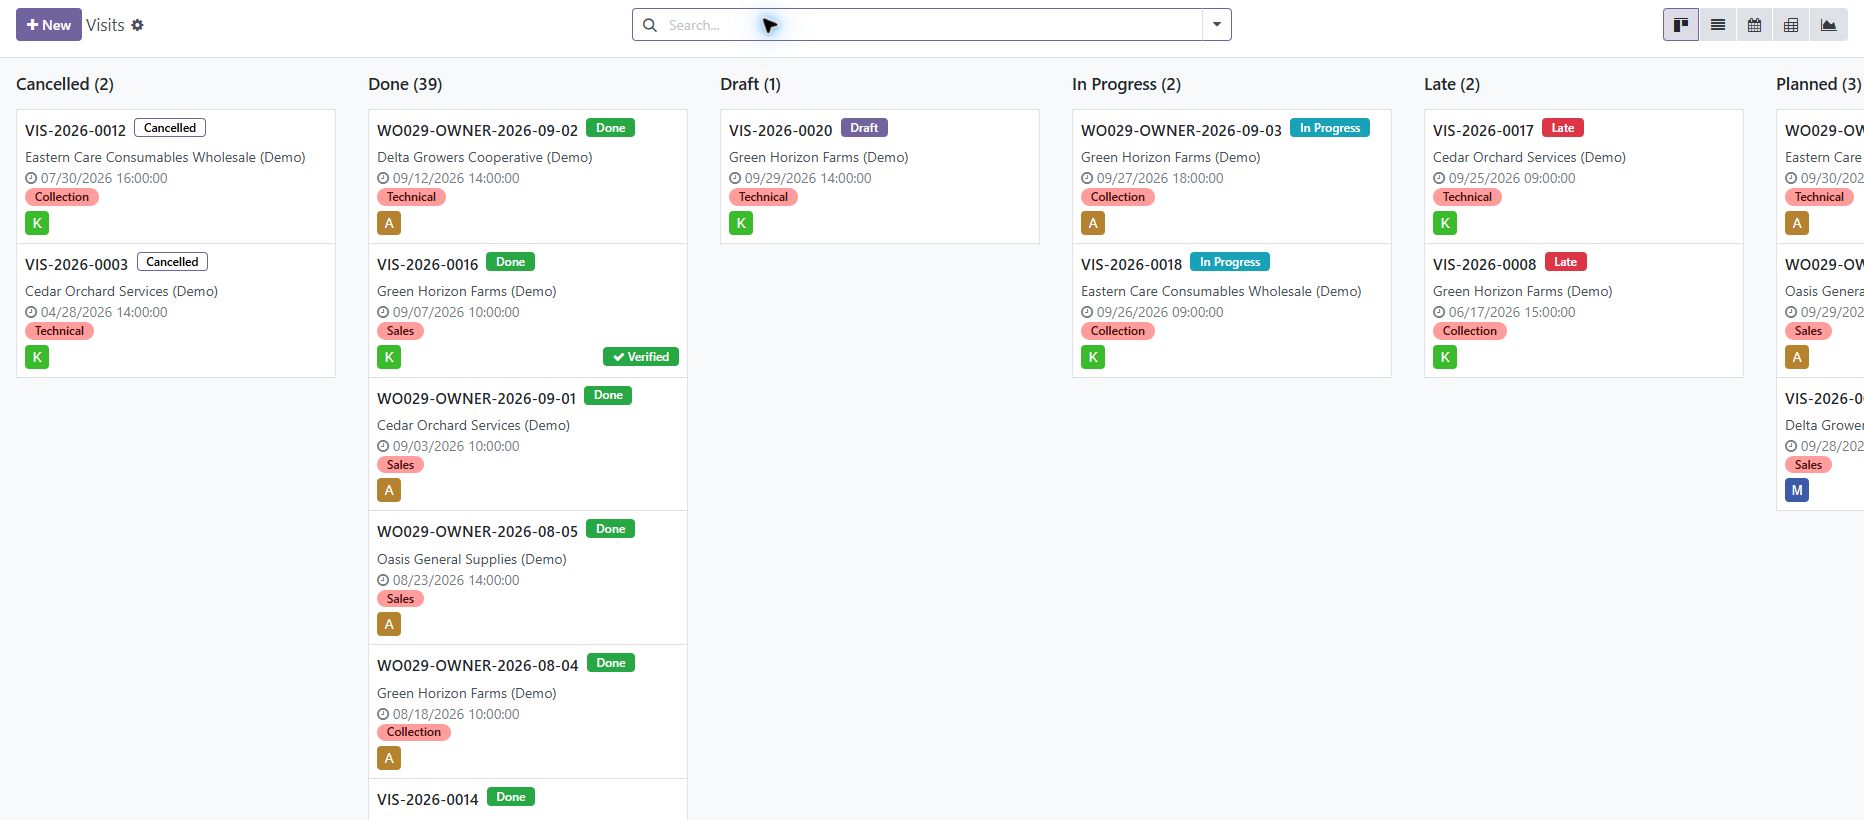Click Sales tag on WO029-OWNER-2026-08-05 card

[400, 599]
